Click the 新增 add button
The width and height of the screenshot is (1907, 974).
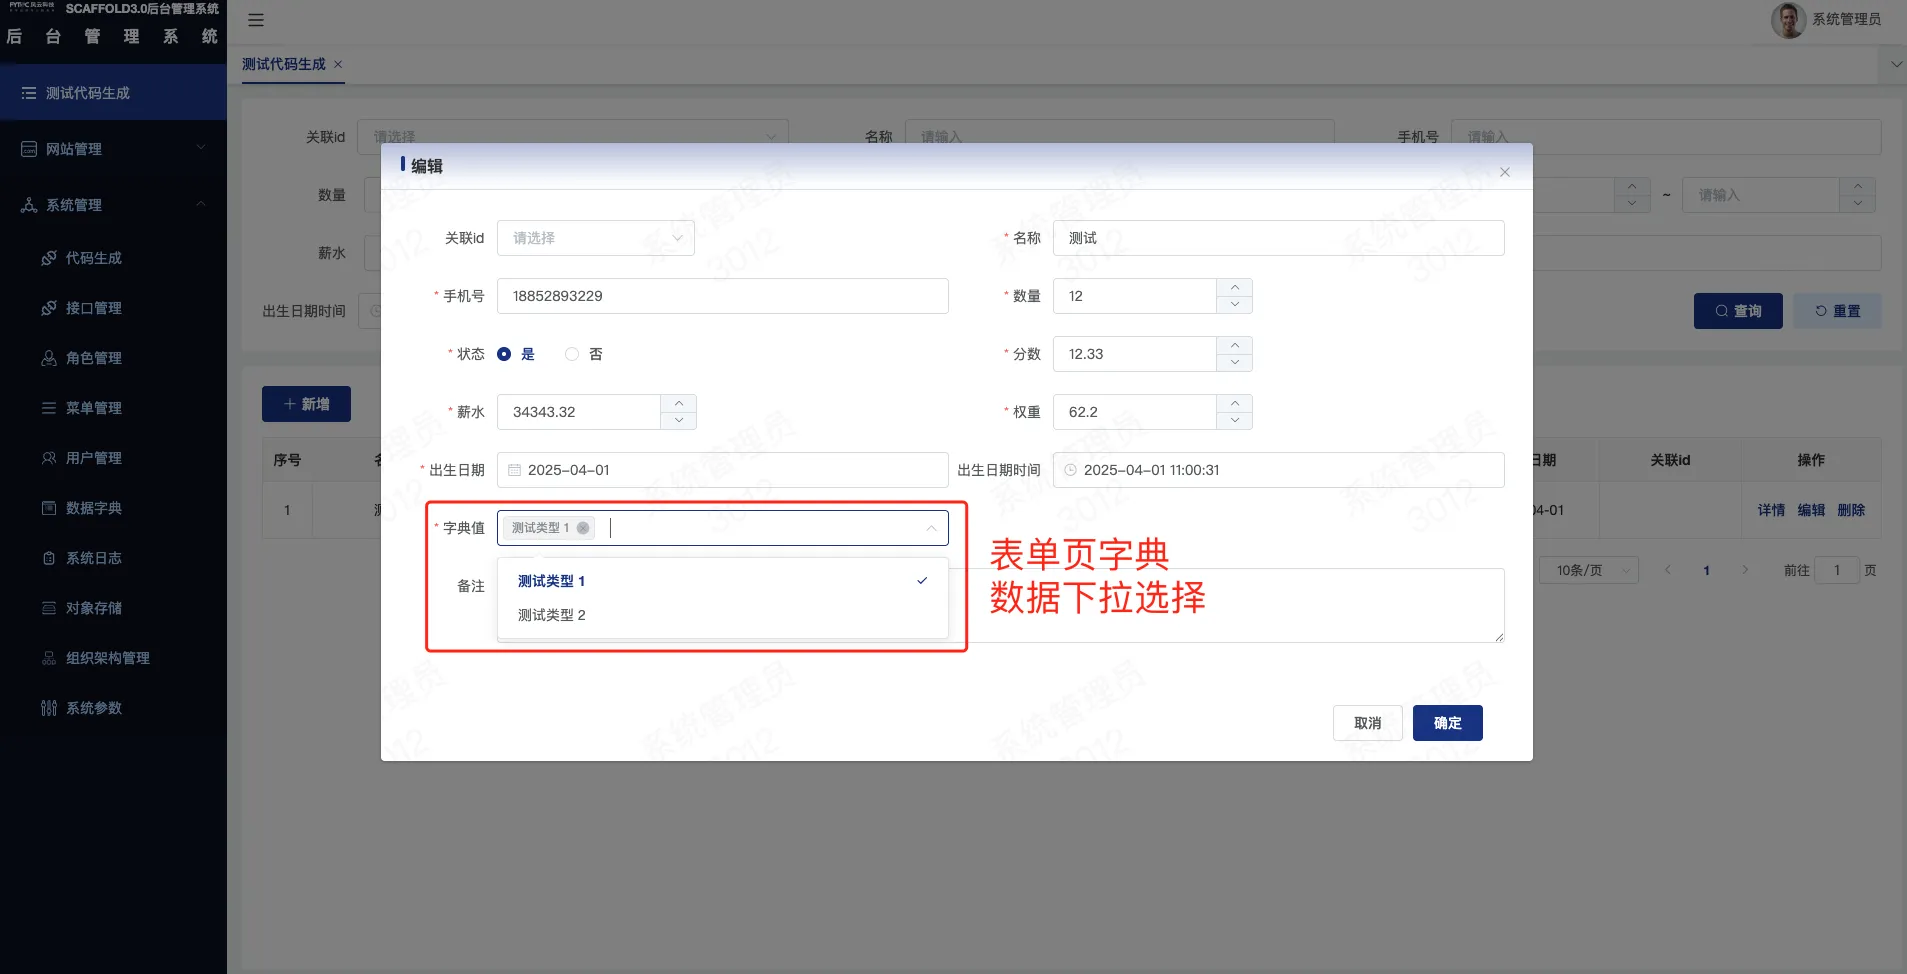(x=306, y=404)
